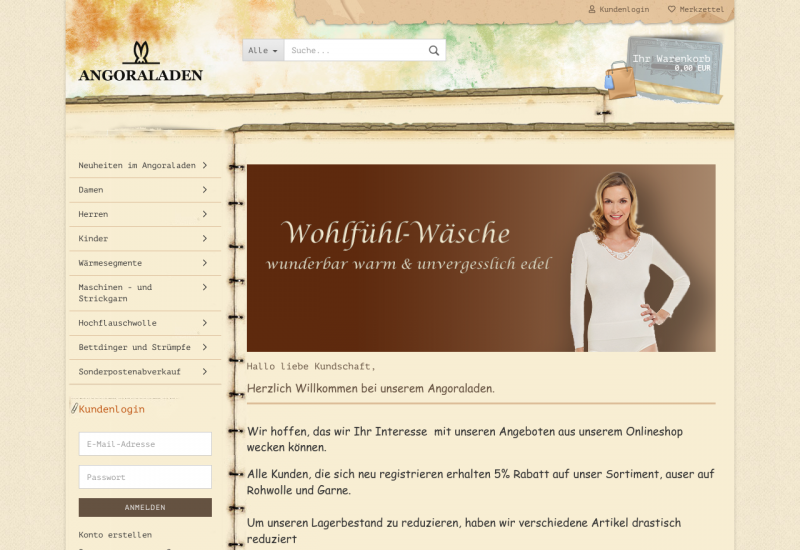Focus the Passwort input field

pos(145,477)
